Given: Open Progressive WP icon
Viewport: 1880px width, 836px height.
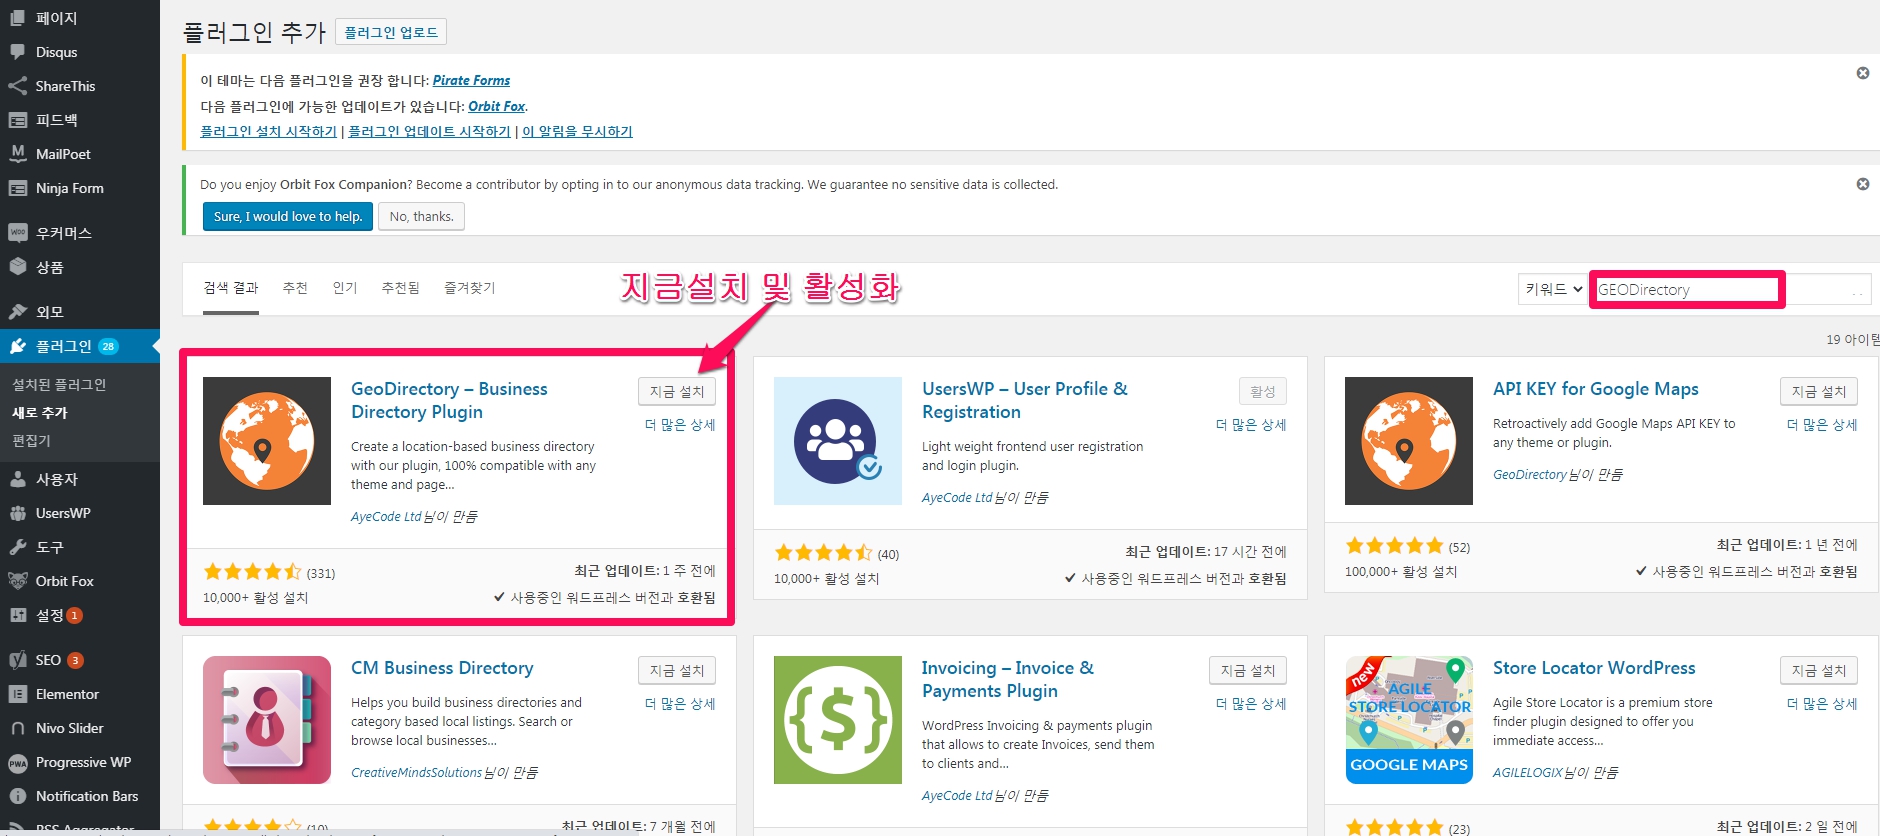Looking at the screenshot, I should (17, 763).
